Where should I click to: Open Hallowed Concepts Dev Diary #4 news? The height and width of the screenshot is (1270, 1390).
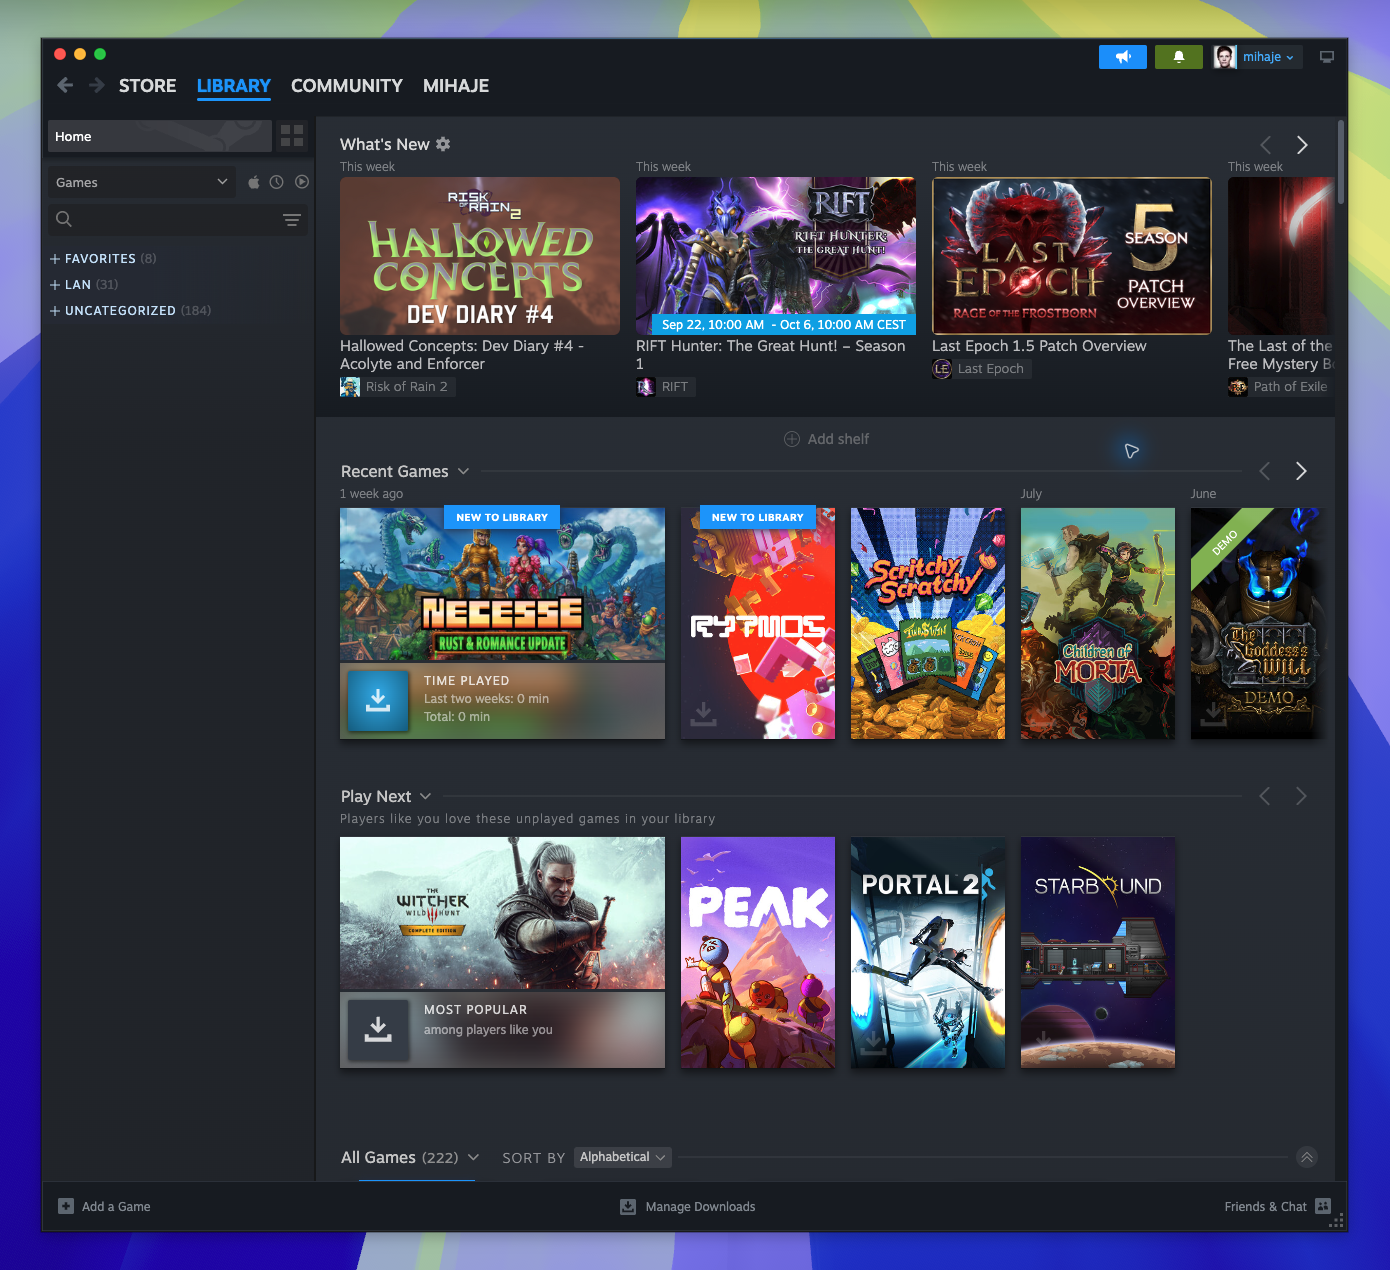[x=480, y=256]
